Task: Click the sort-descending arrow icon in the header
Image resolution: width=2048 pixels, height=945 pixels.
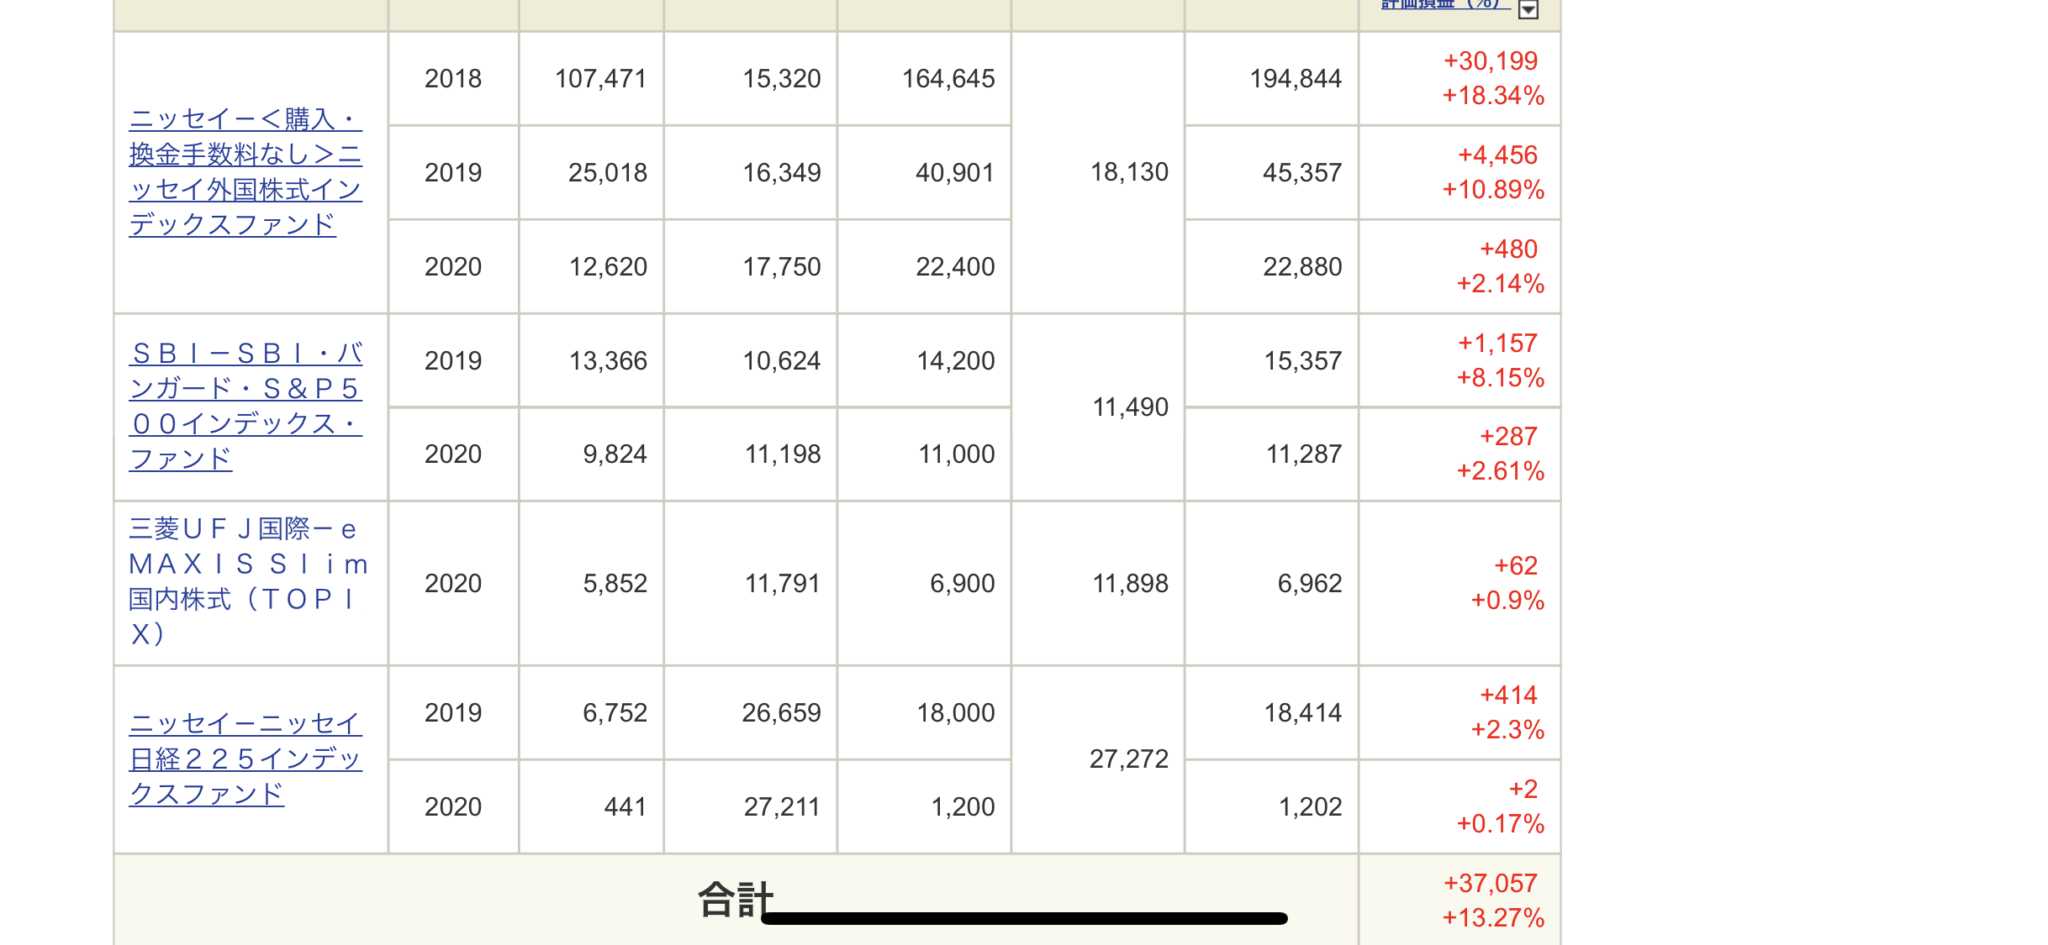Action: [1528, 9]
